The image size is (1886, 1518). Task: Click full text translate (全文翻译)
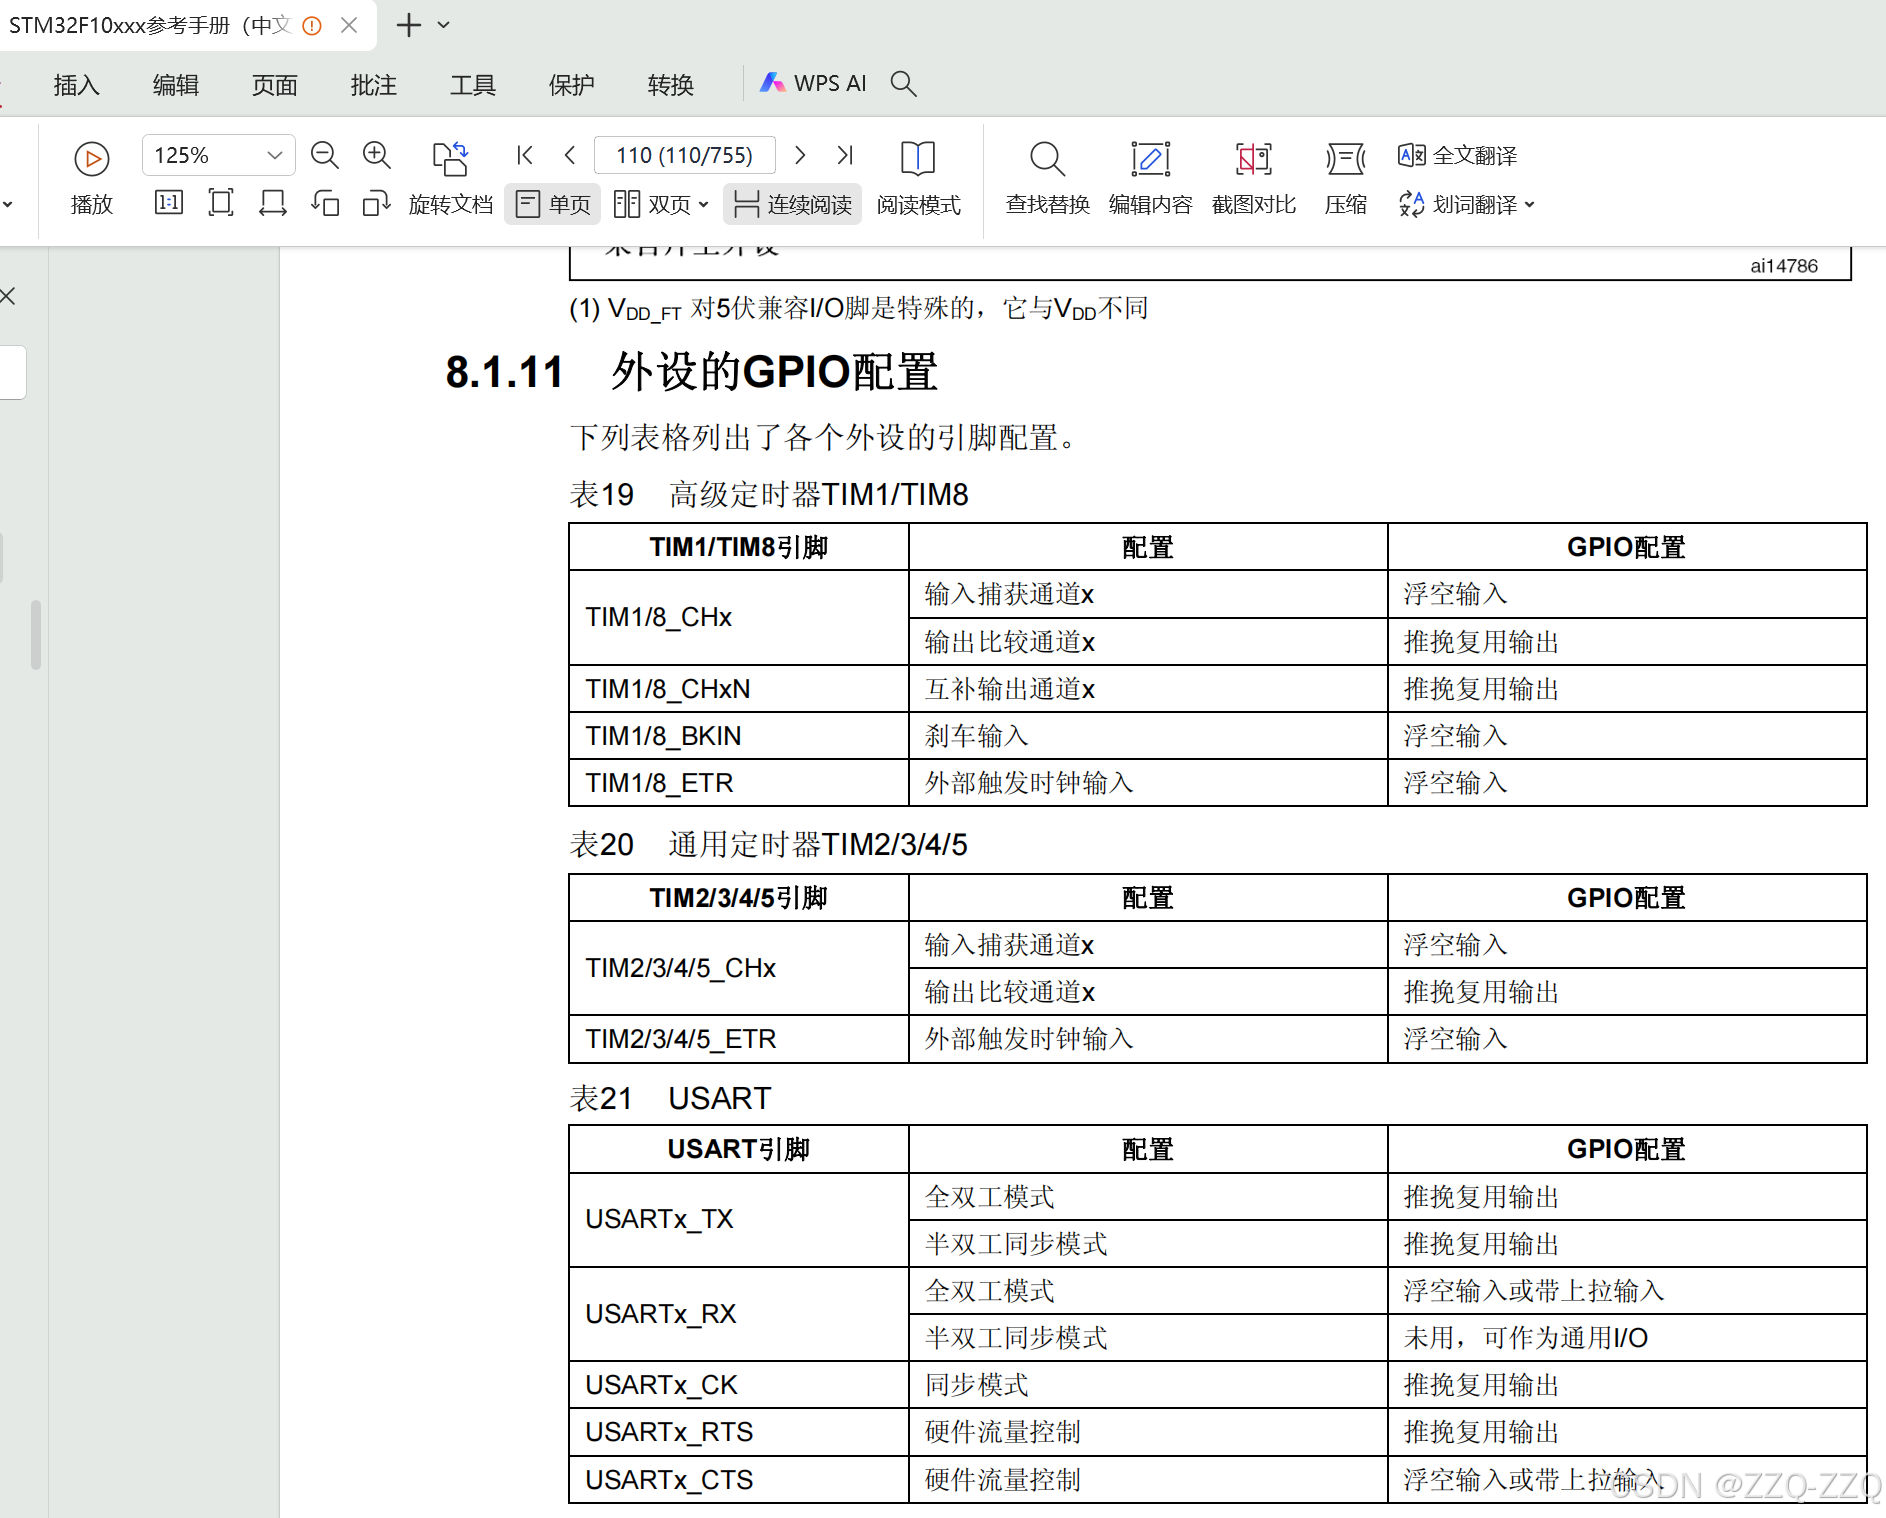pyautogui.click(x=1458, y=155)
